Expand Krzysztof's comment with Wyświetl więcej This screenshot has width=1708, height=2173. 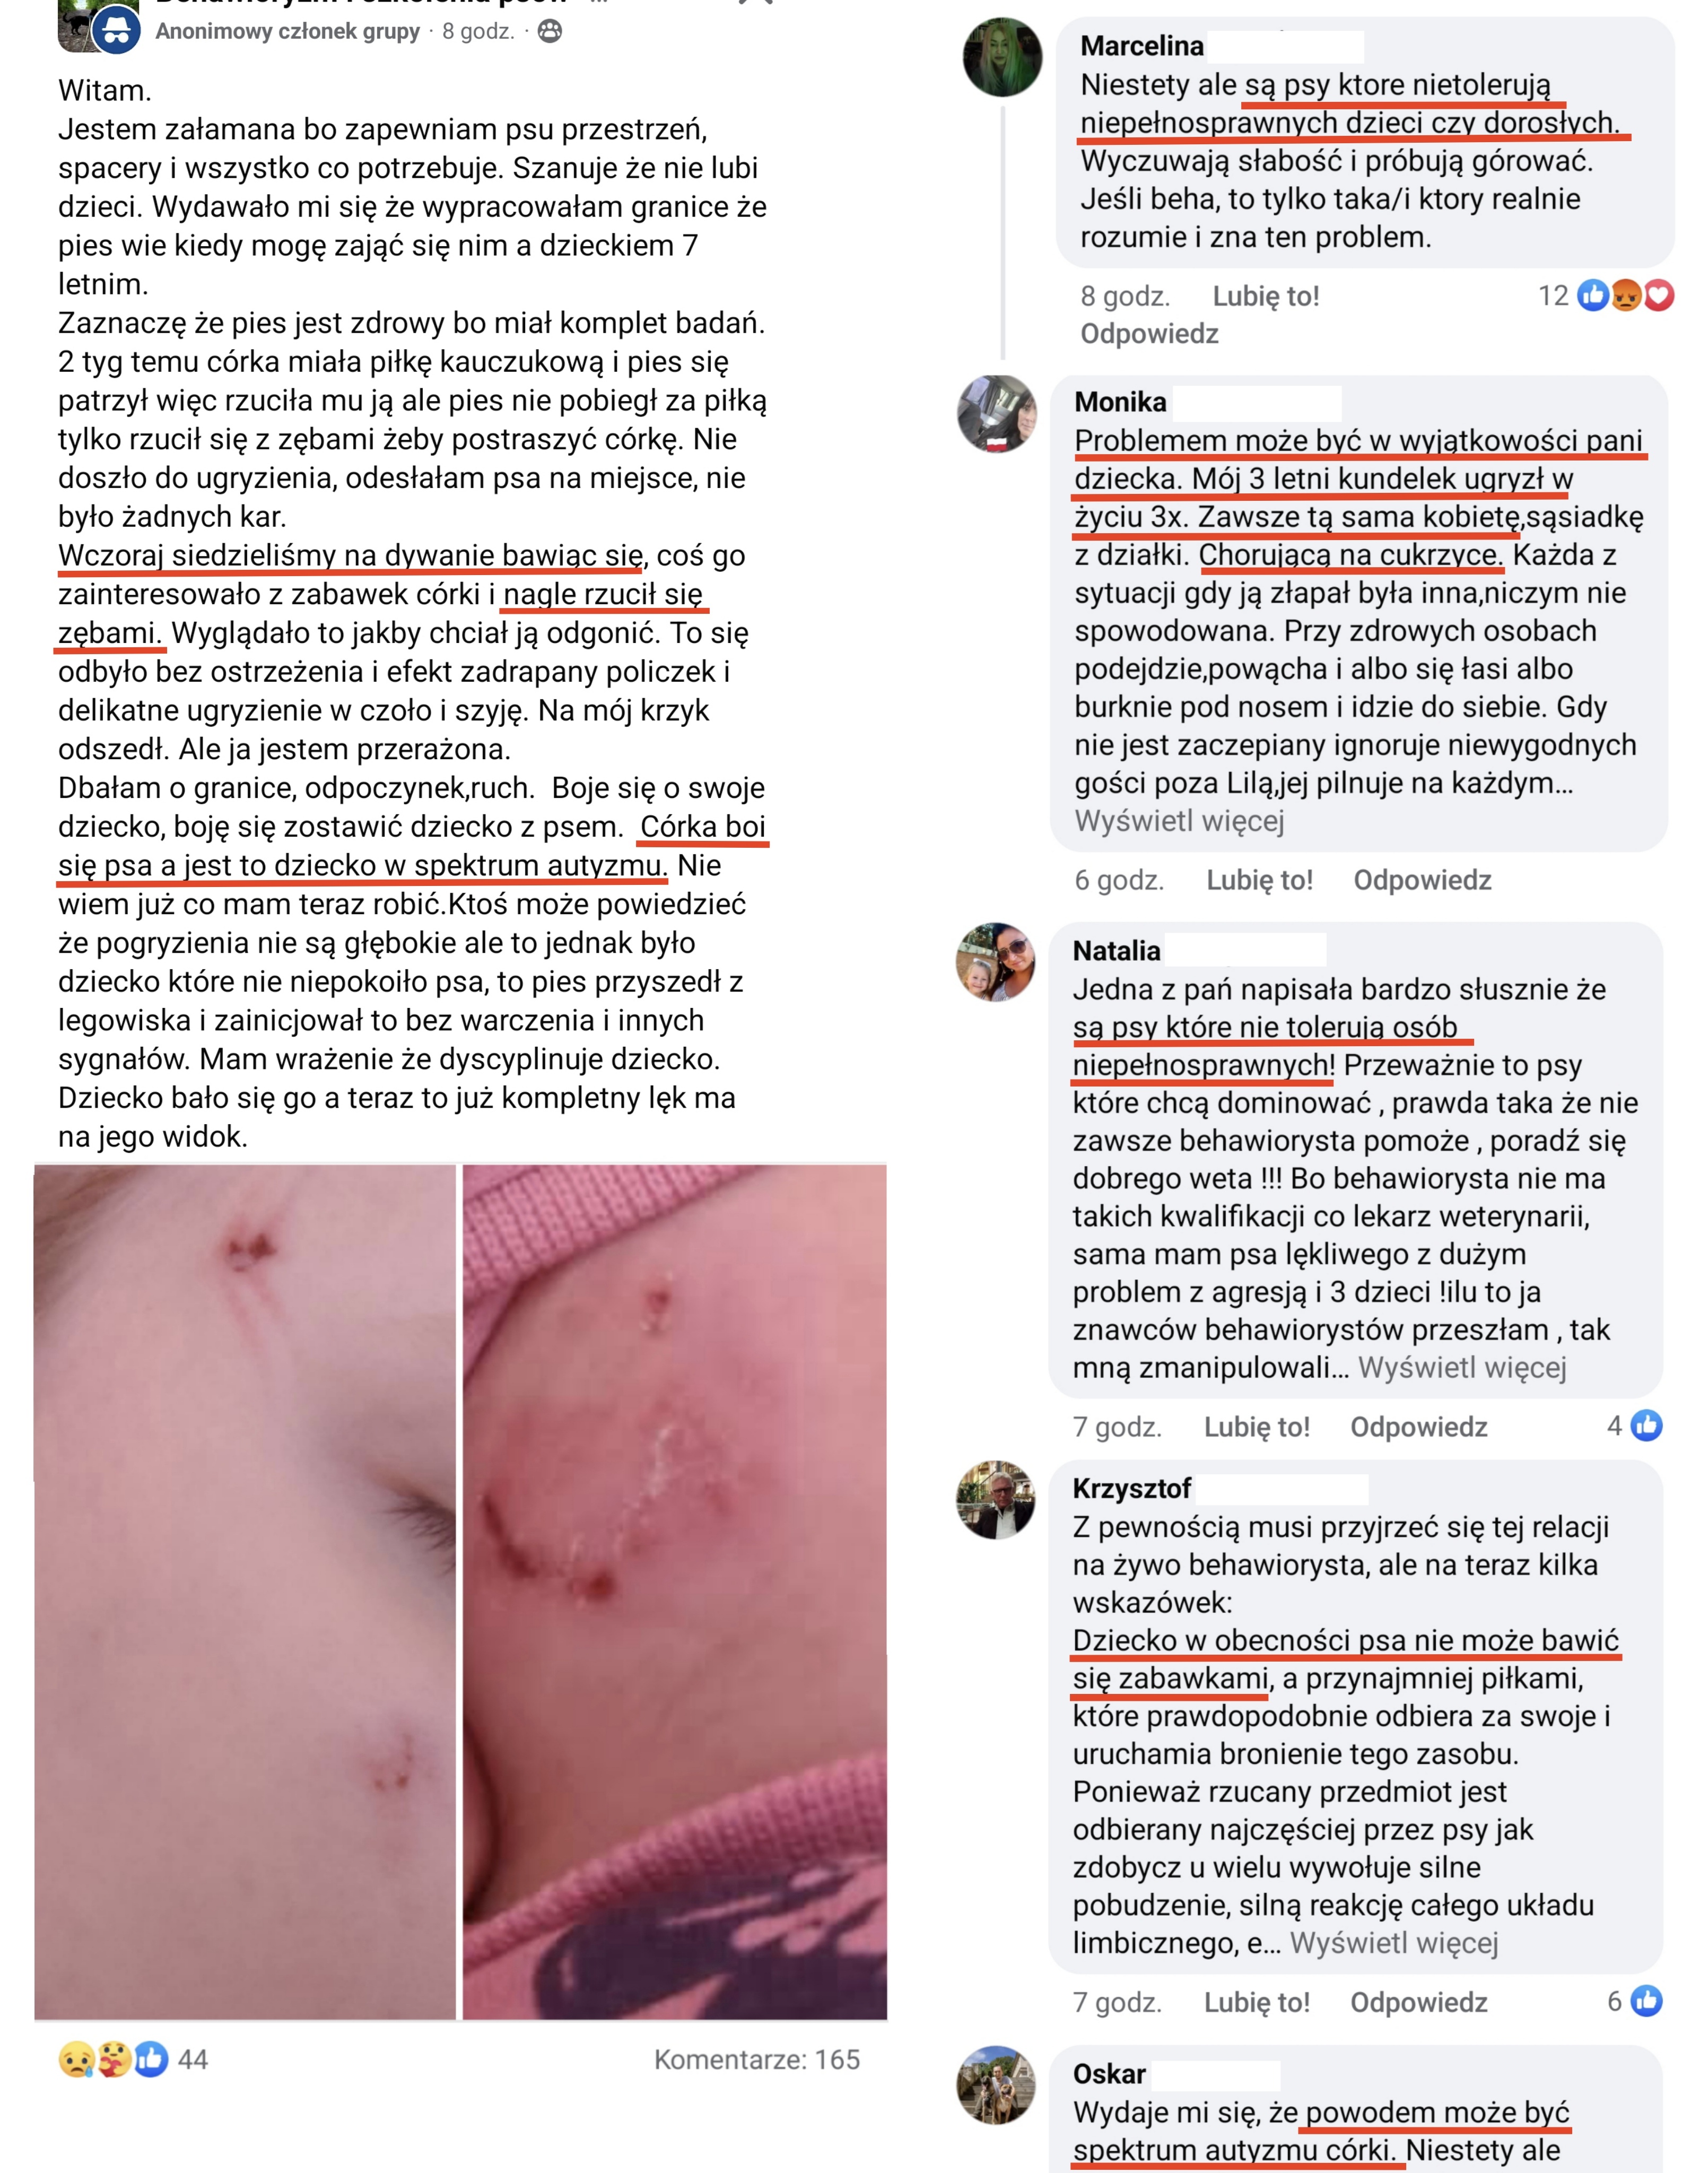[x=1394, y=1943]
